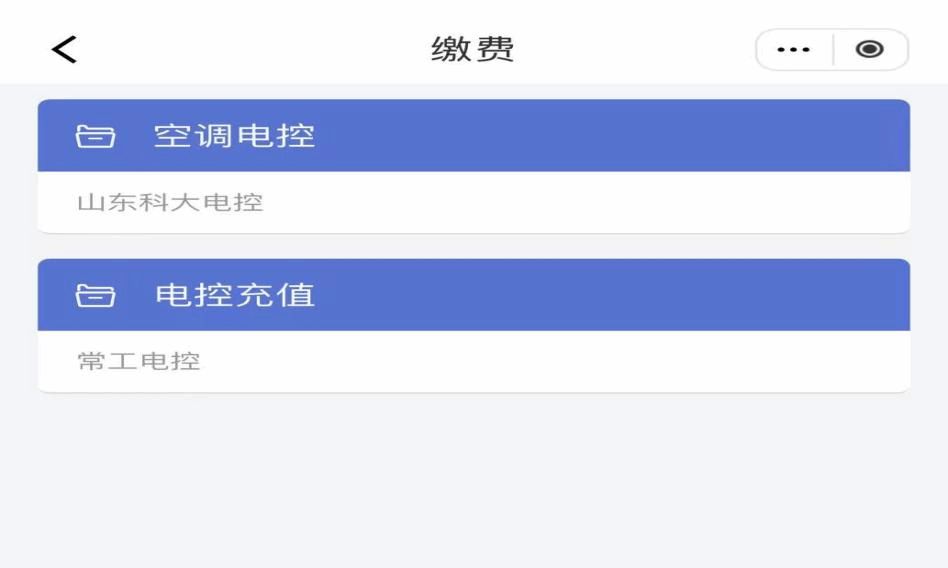Choose the 电控充值 recharge card
Viewport: 948px width, 568px height.
tap(473, 325)
